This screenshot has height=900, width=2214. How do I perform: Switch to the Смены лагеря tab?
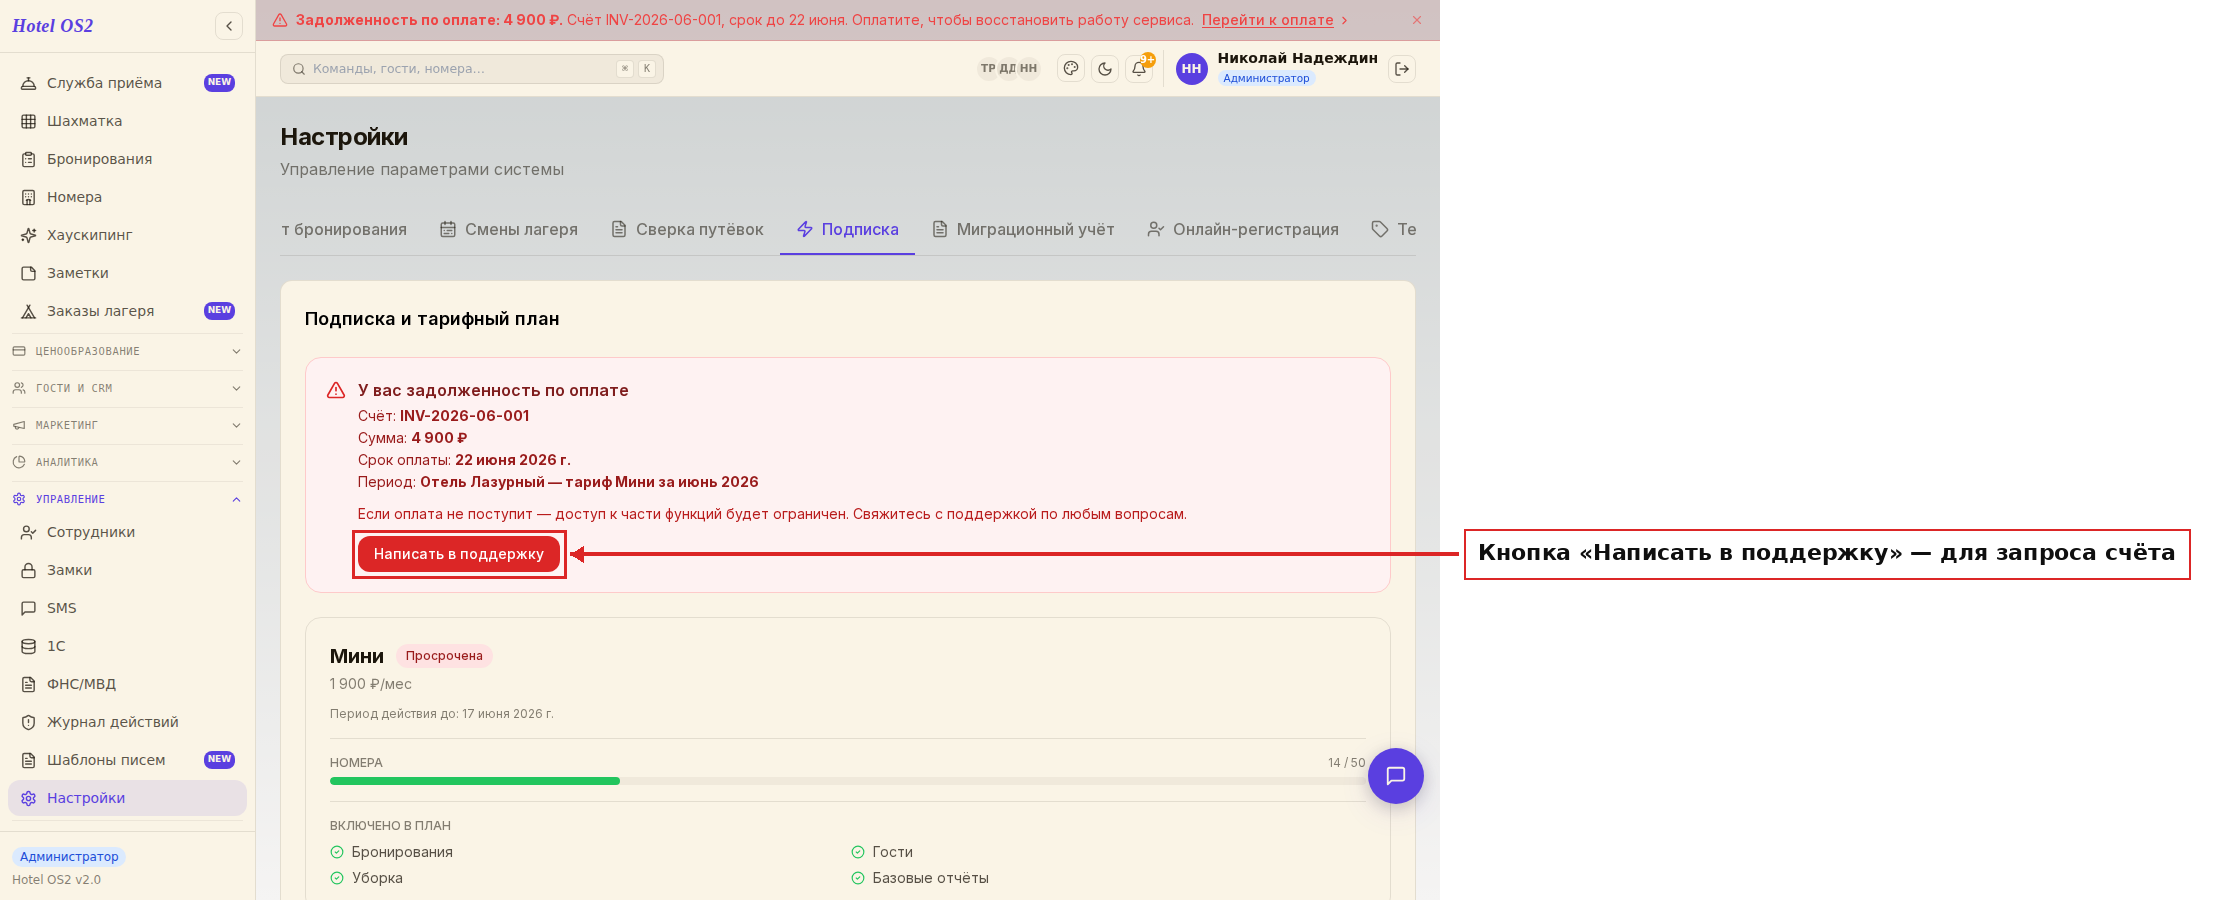[x=509, y=229]
